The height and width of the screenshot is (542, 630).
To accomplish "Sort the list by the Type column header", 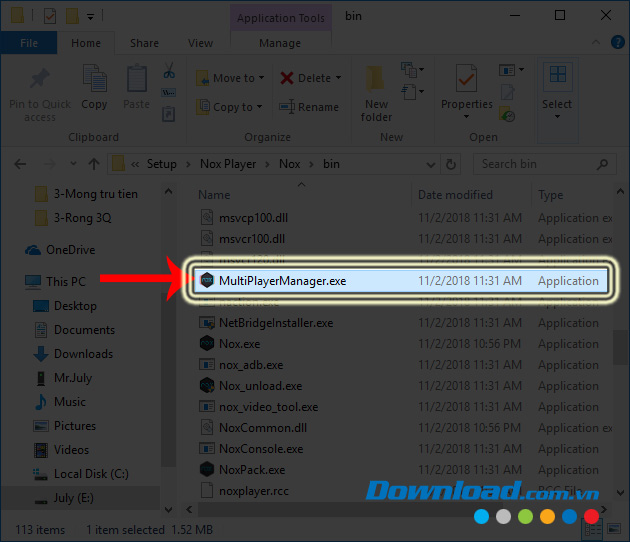I will 550,195.
